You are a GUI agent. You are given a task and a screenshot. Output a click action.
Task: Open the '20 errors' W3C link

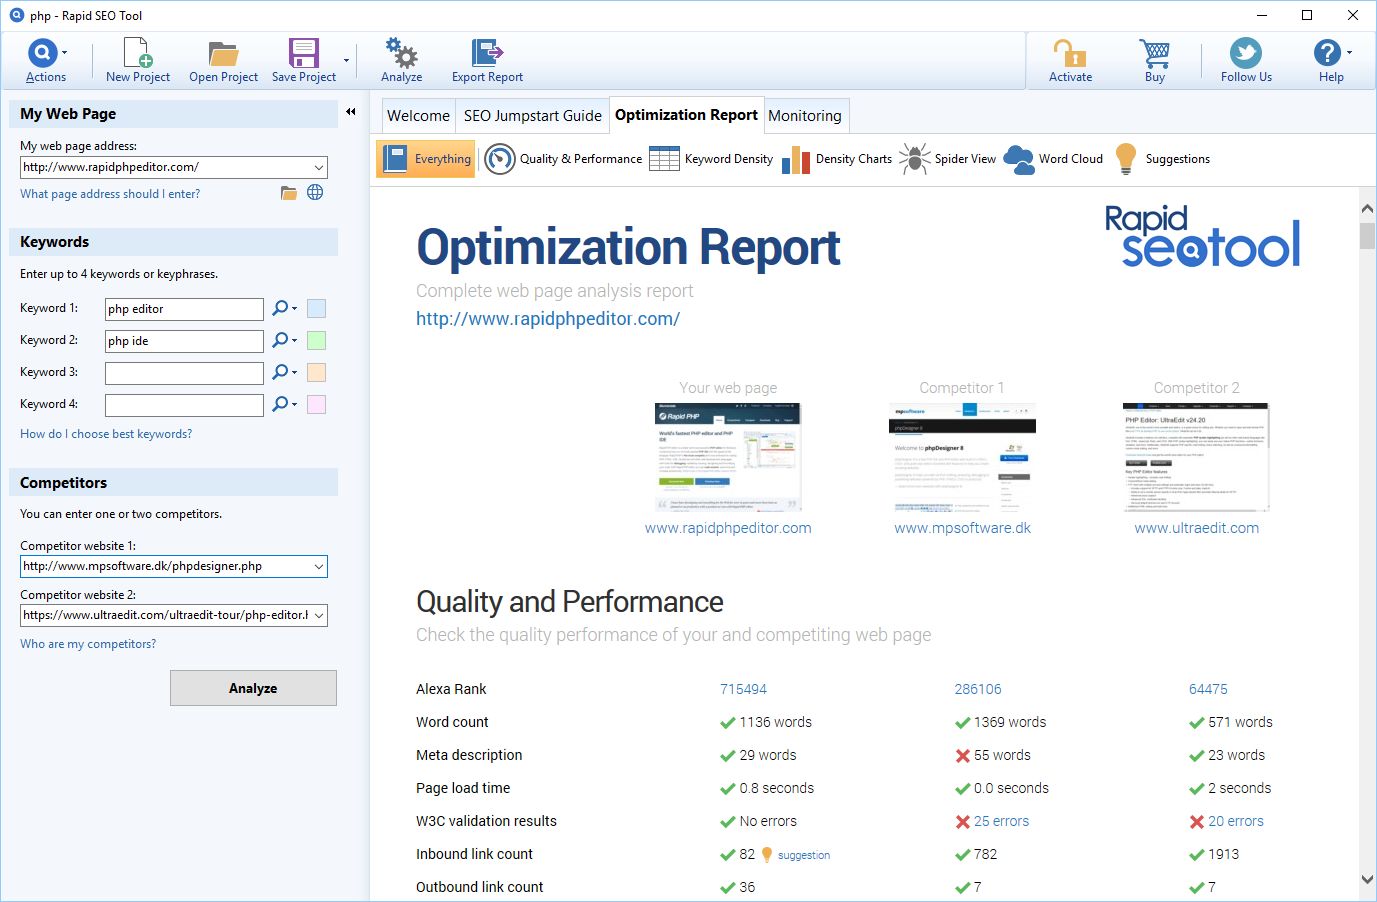pyautogui.click(x=1236, y=821)
